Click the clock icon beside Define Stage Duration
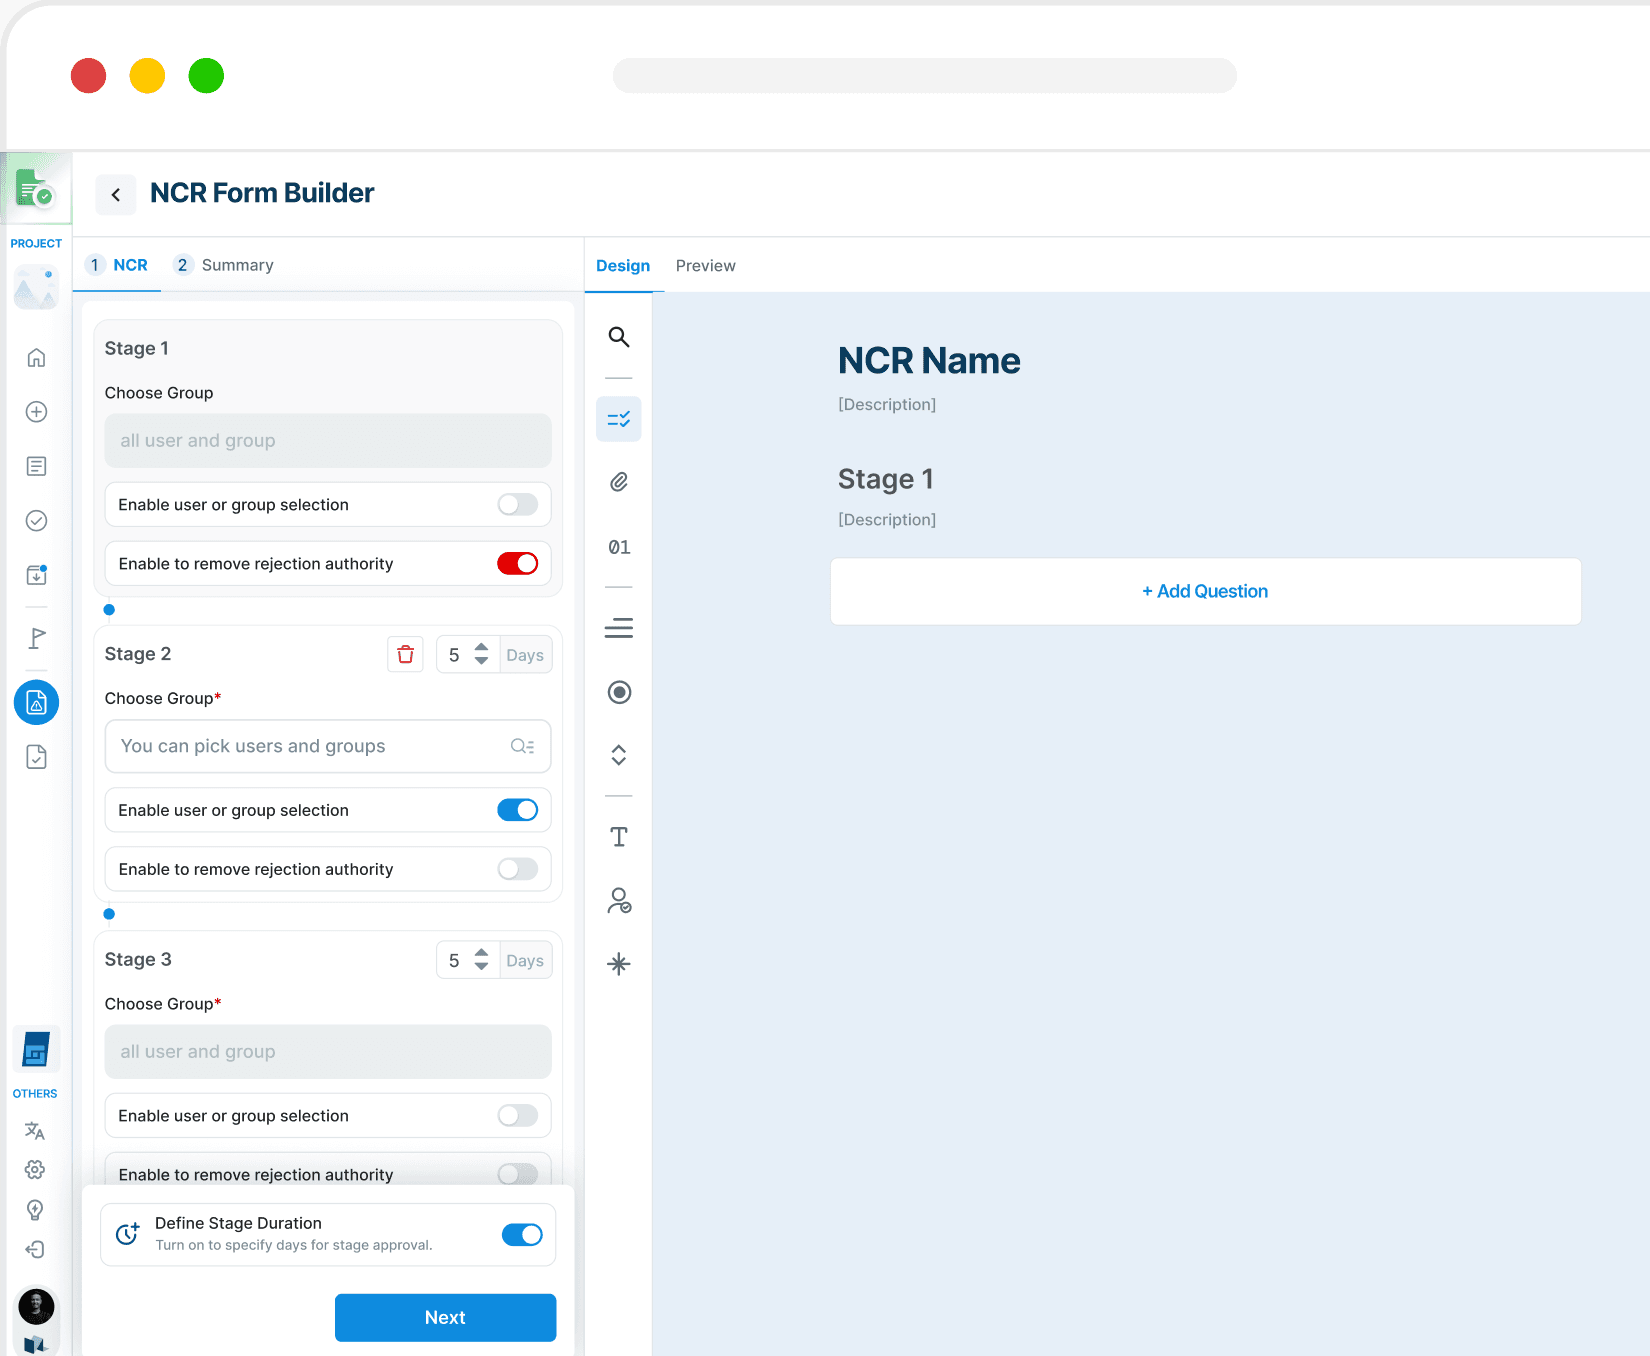This screenshot has height=1356, width=1650. tap(127, 1235)
